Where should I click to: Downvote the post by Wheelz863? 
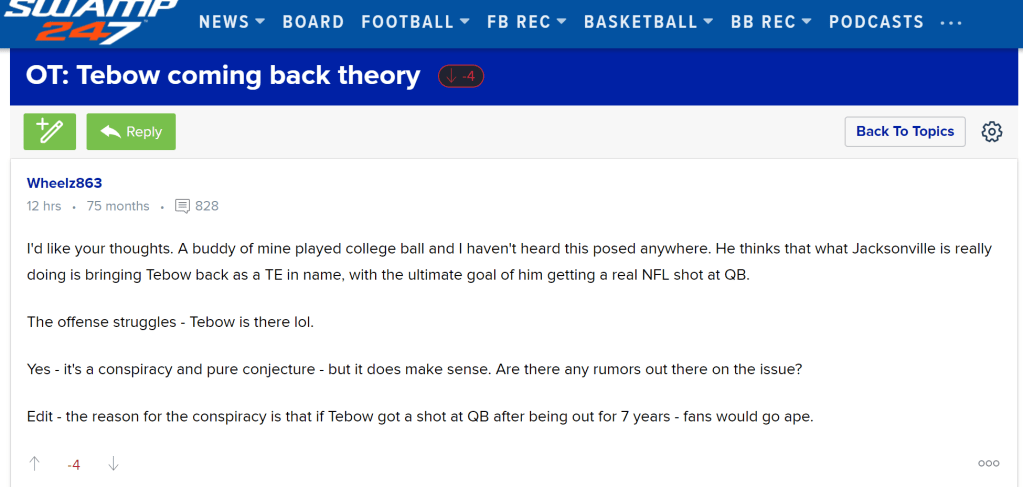(113, 463)
